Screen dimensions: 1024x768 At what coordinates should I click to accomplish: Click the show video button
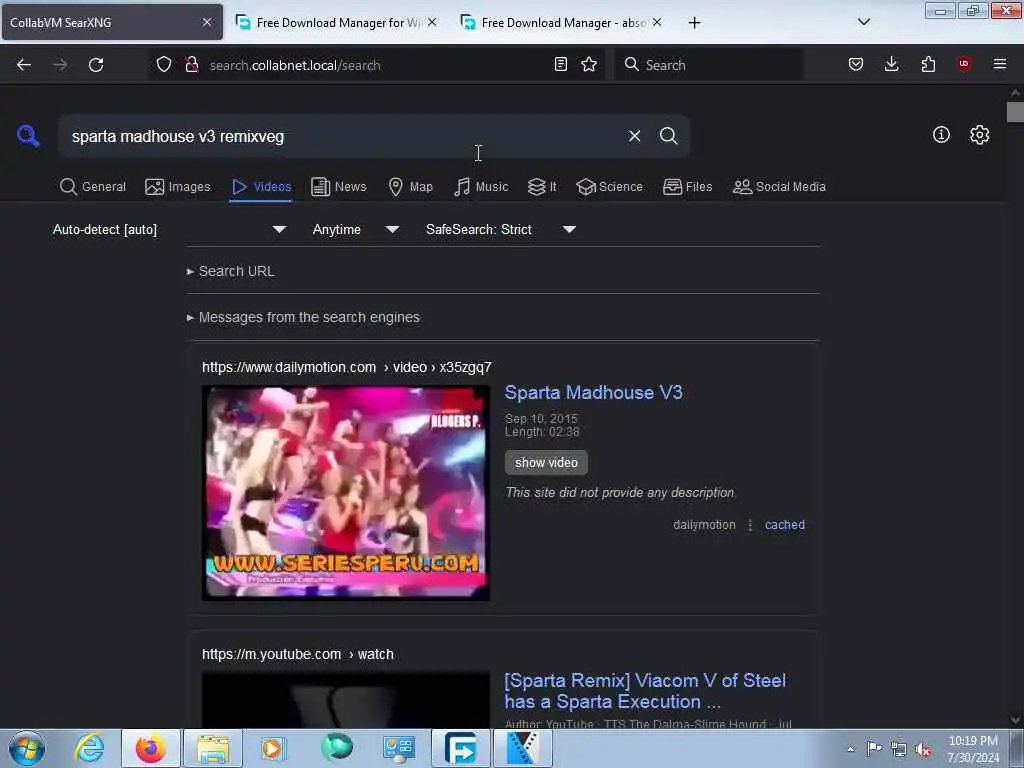click(546, 462)
